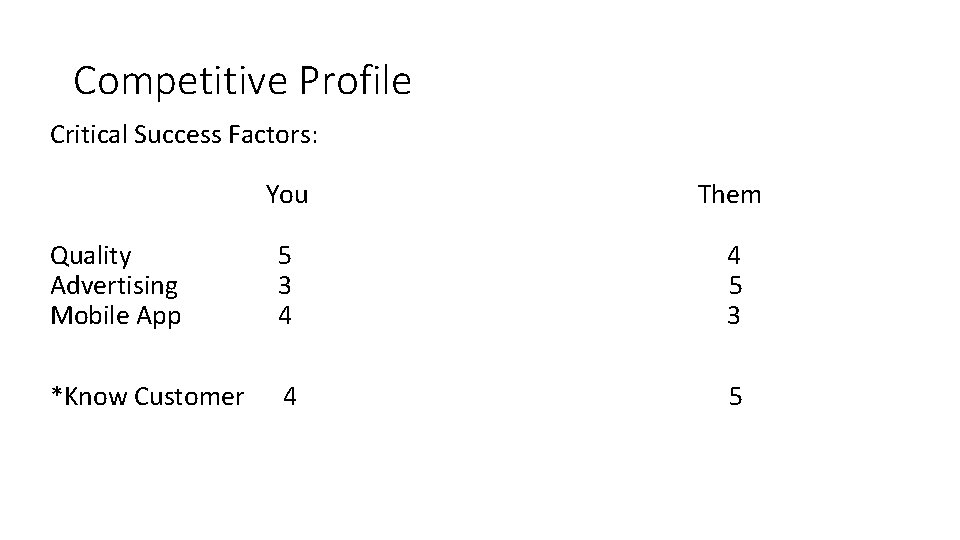Viewport: 960px width, 540px height.
Task: Select the Critical Success Factors heading
Action: (x=184, y=135)
